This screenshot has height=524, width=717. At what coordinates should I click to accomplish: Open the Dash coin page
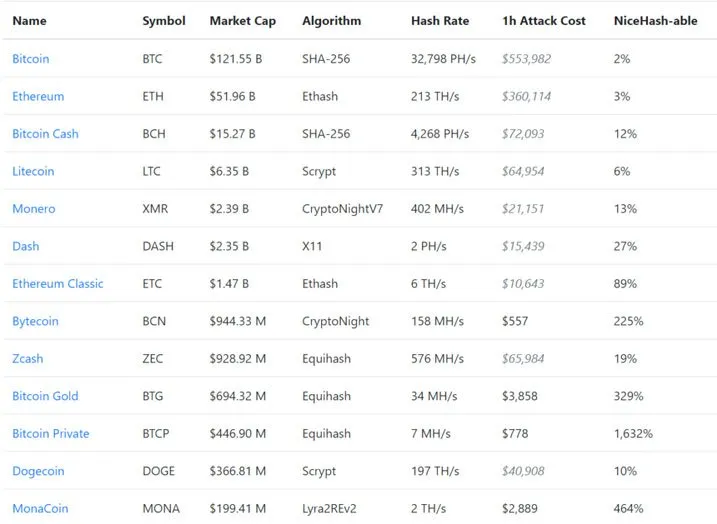(x=26, y=246)
